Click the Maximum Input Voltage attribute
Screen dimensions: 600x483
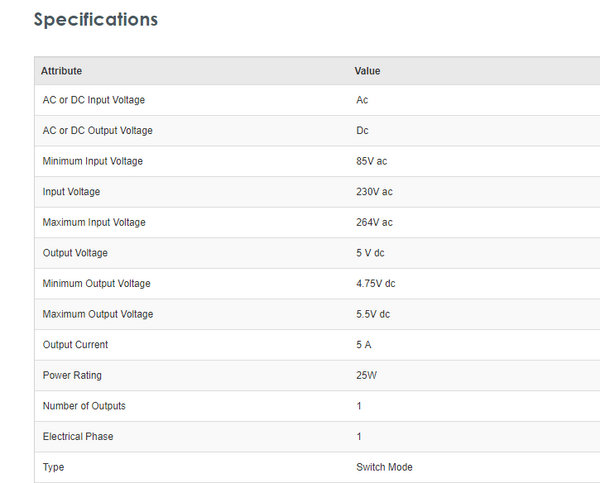(94, 222)
